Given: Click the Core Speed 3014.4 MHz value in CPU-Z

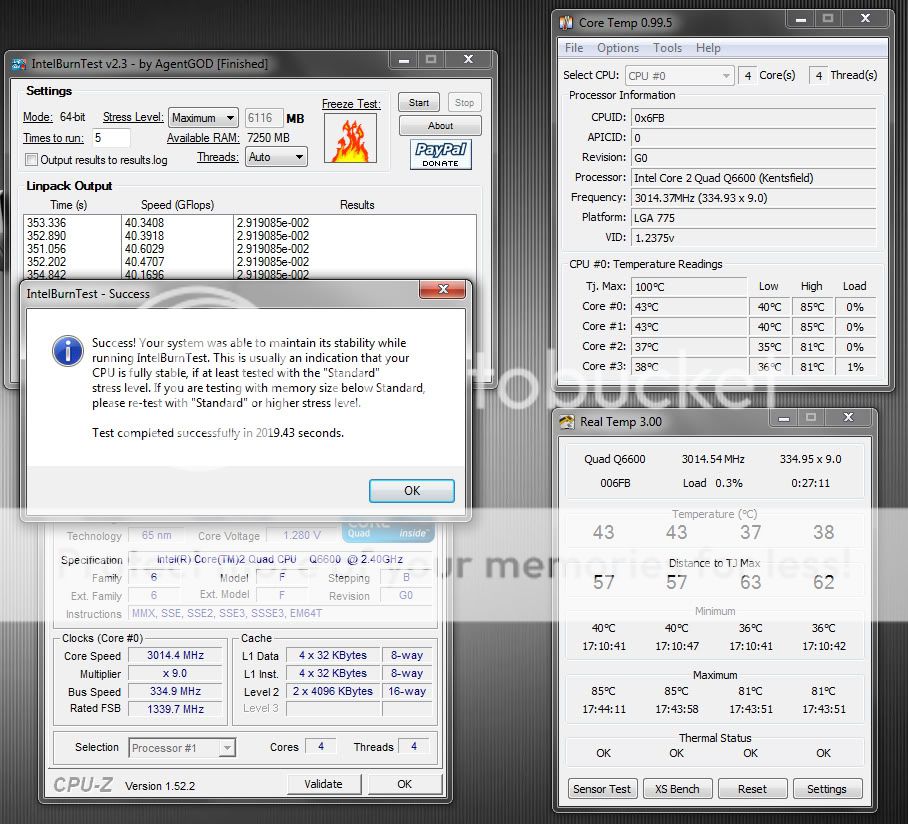Looking at the screenshot, I should [x=175, y=655].
